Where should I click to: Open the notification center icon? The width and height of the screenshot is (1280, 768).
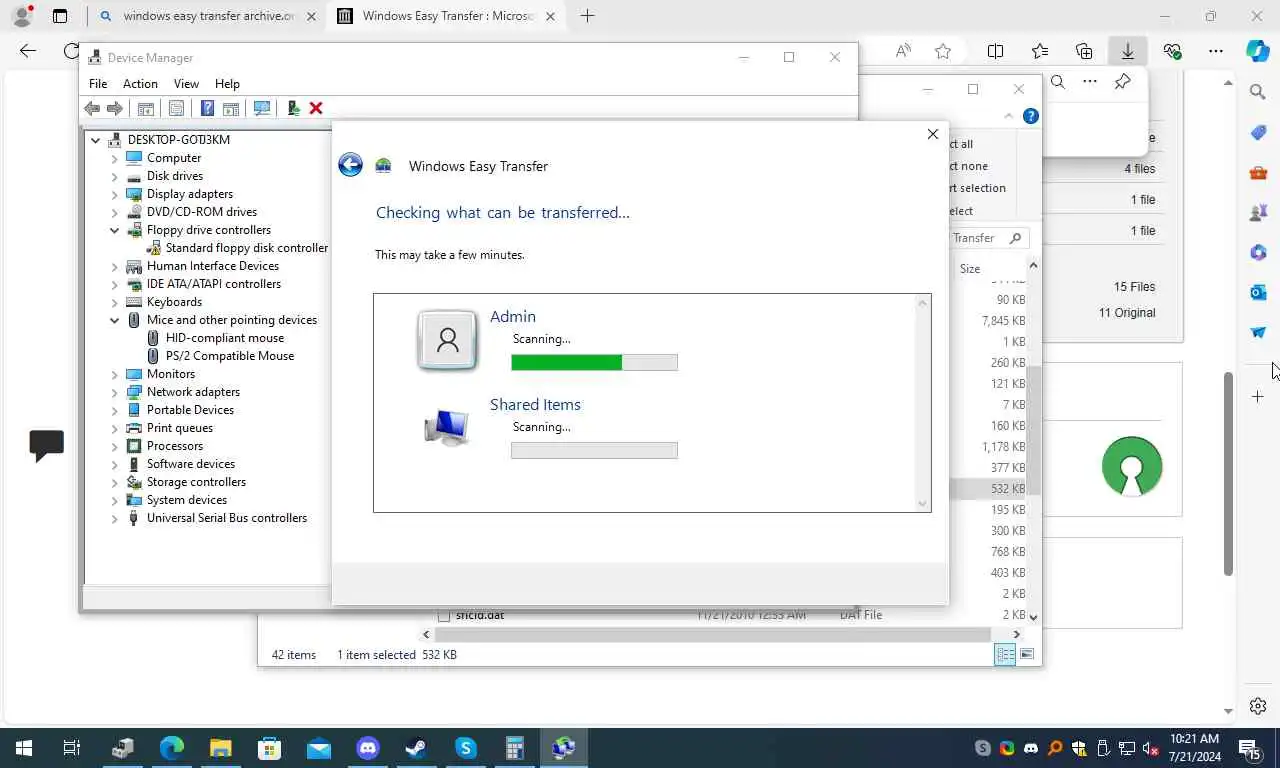click(x=1249, y=748)
